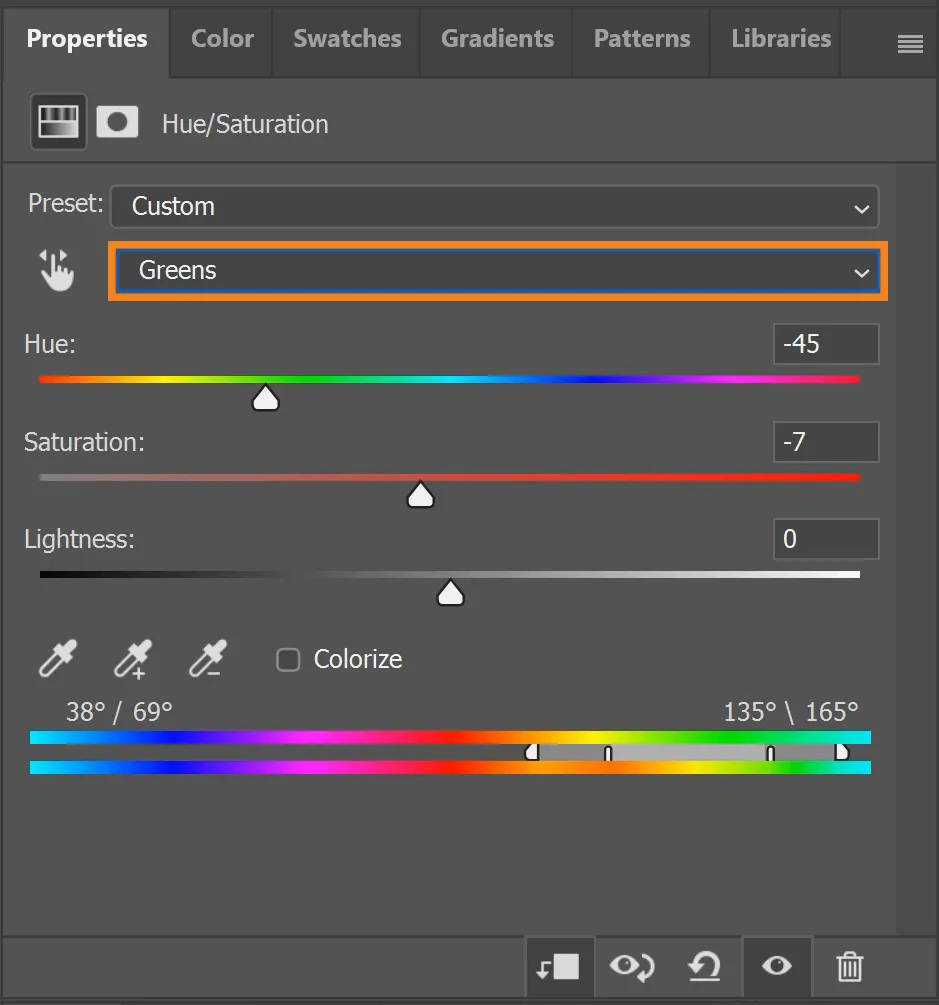Delete this adjustment layer
Screen dimensions: 939x1005
[849, 966]
